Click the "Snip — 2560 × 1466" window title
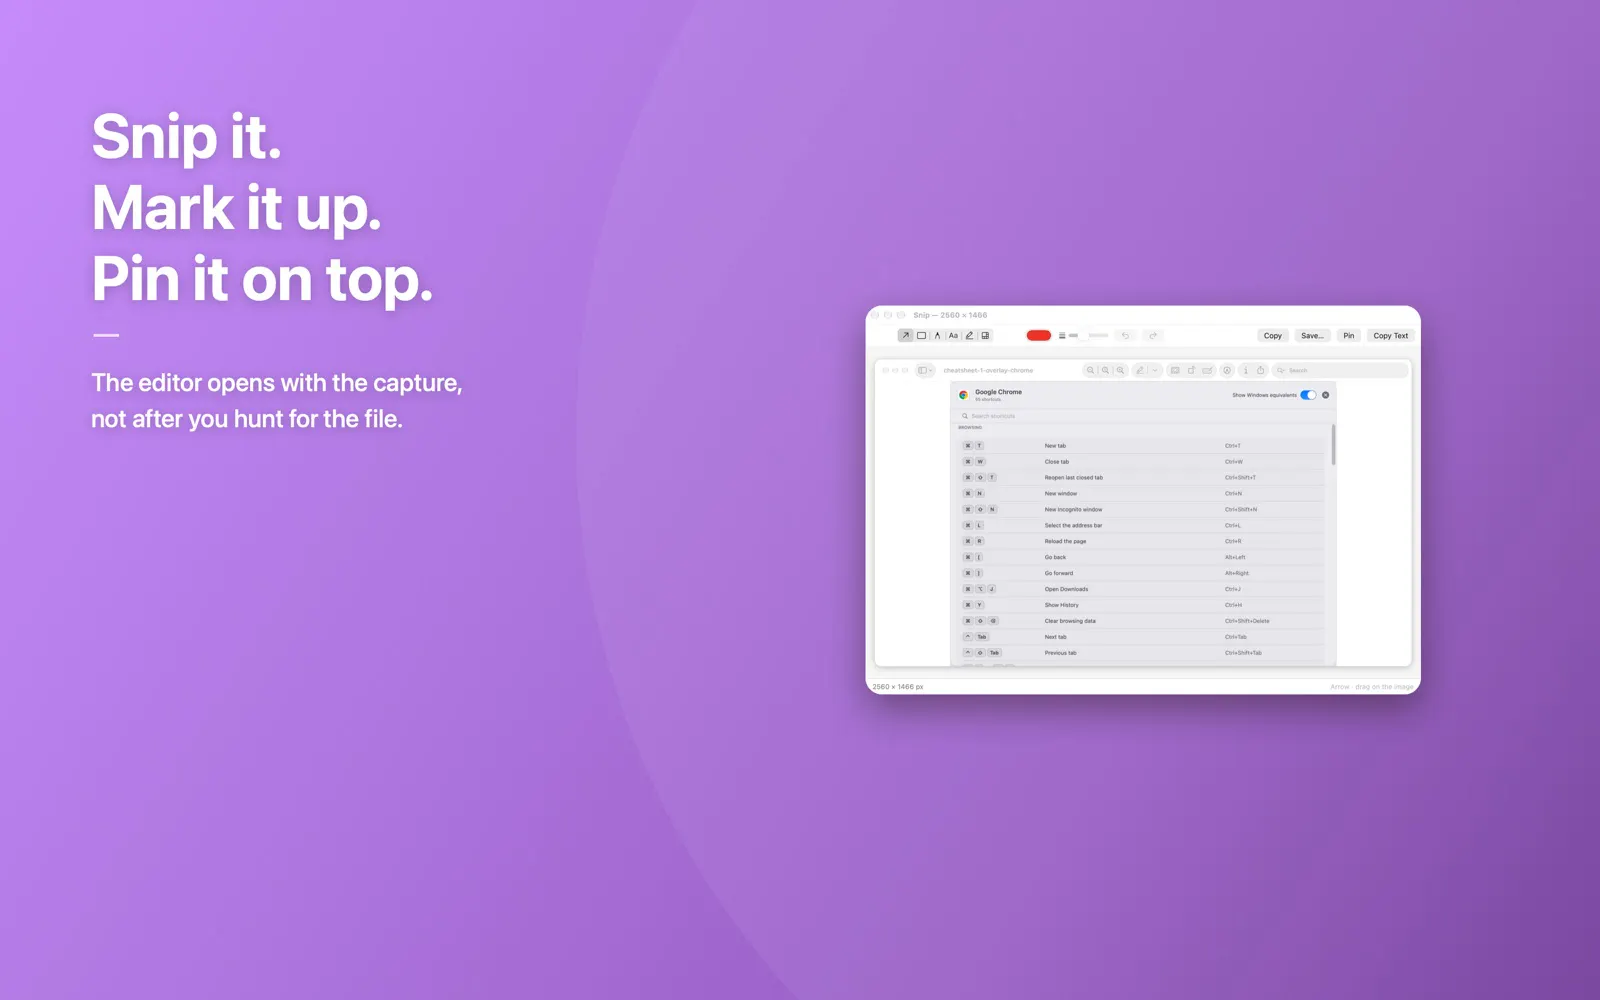The height and width of the screenshot is (1000, 1600). click(x=950, y=315)
